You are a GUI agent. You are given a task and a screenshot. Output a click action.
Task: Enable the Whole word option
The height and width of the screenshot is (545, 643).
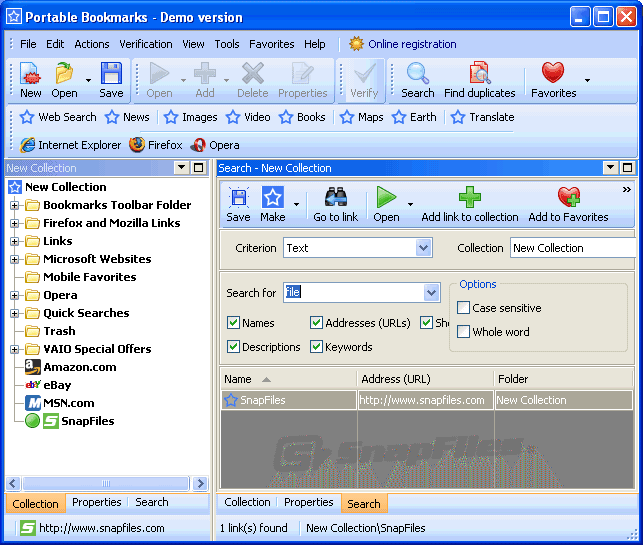coord(463,331)
